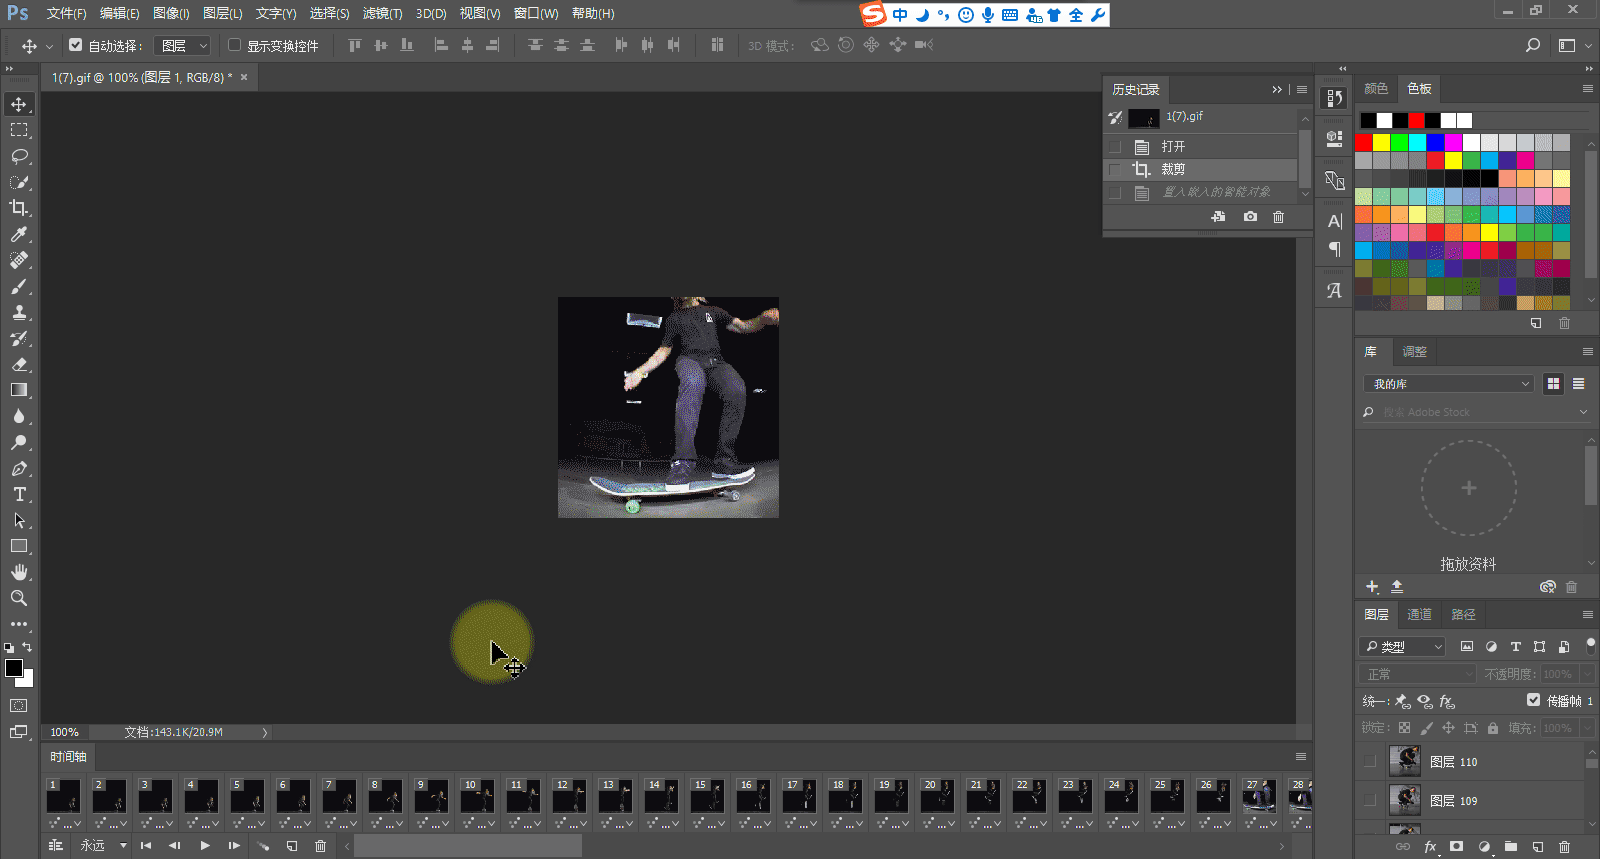Toggle visibility of 图层 110

click(1370, 762)
